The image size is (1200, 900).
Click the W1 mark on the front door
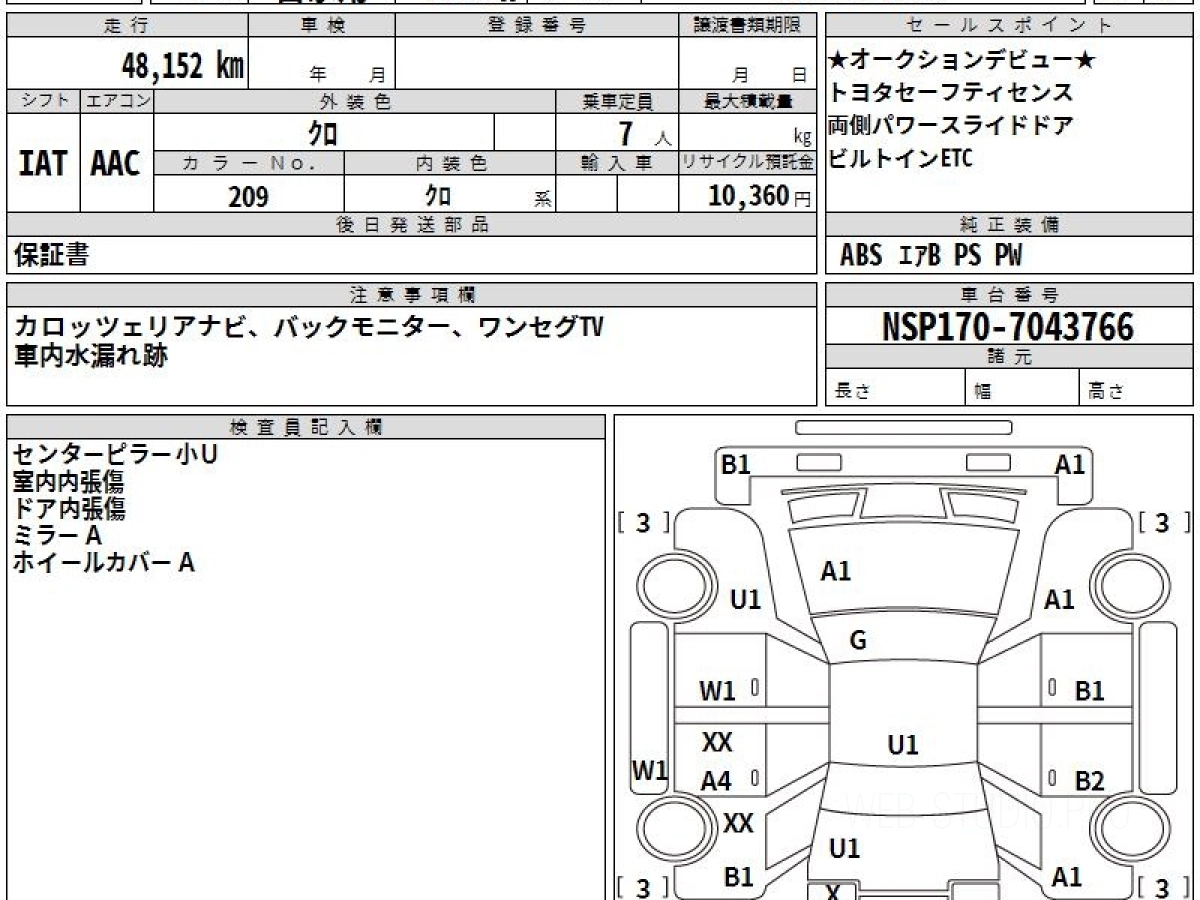[717, 690]
